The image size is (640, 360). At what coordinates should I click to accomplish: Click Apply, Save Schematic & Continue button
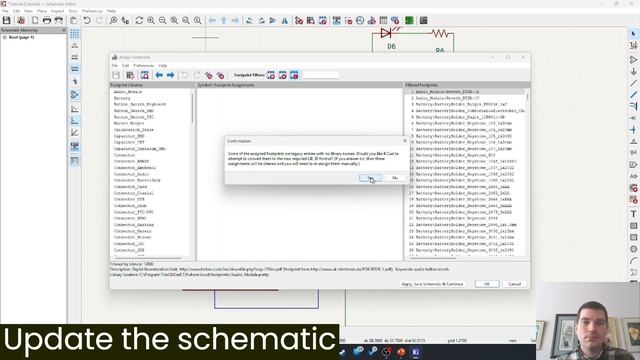(432, 284)
